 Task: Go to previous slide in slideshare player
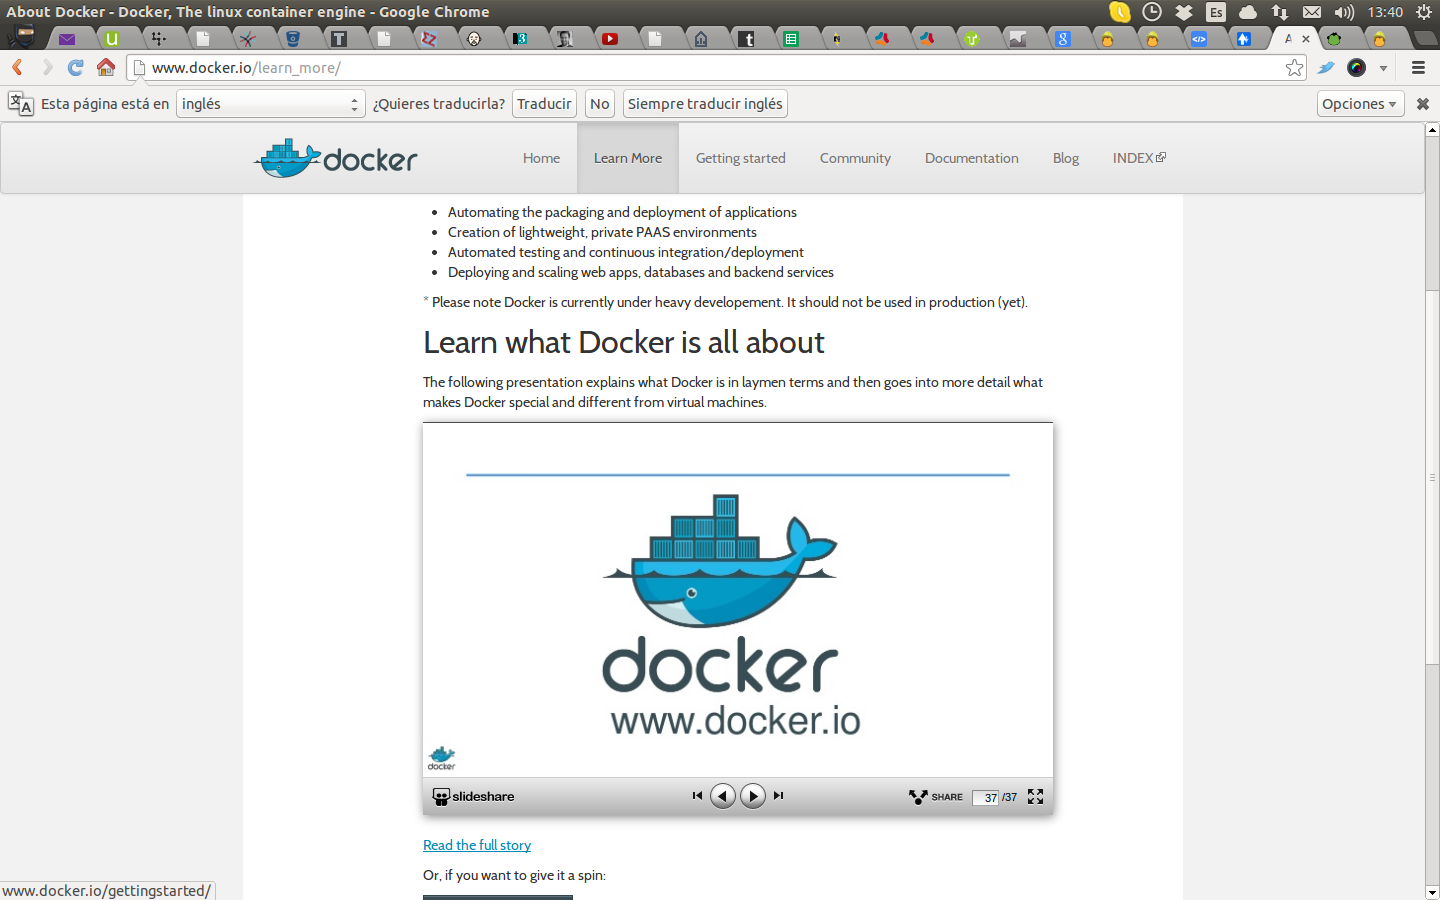[x=722, y=796]
